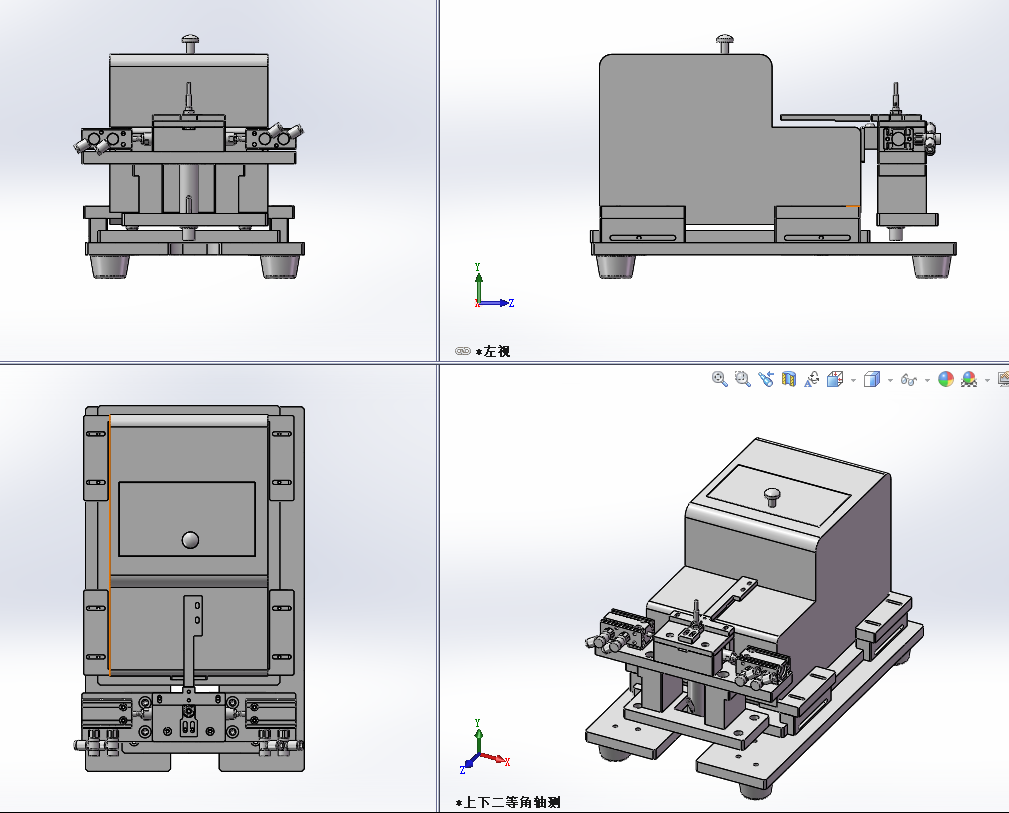Click the View Orientation cube icon
Viewport: 1009px width, 813px height.
pyautogui.click(x=835, y=379)
